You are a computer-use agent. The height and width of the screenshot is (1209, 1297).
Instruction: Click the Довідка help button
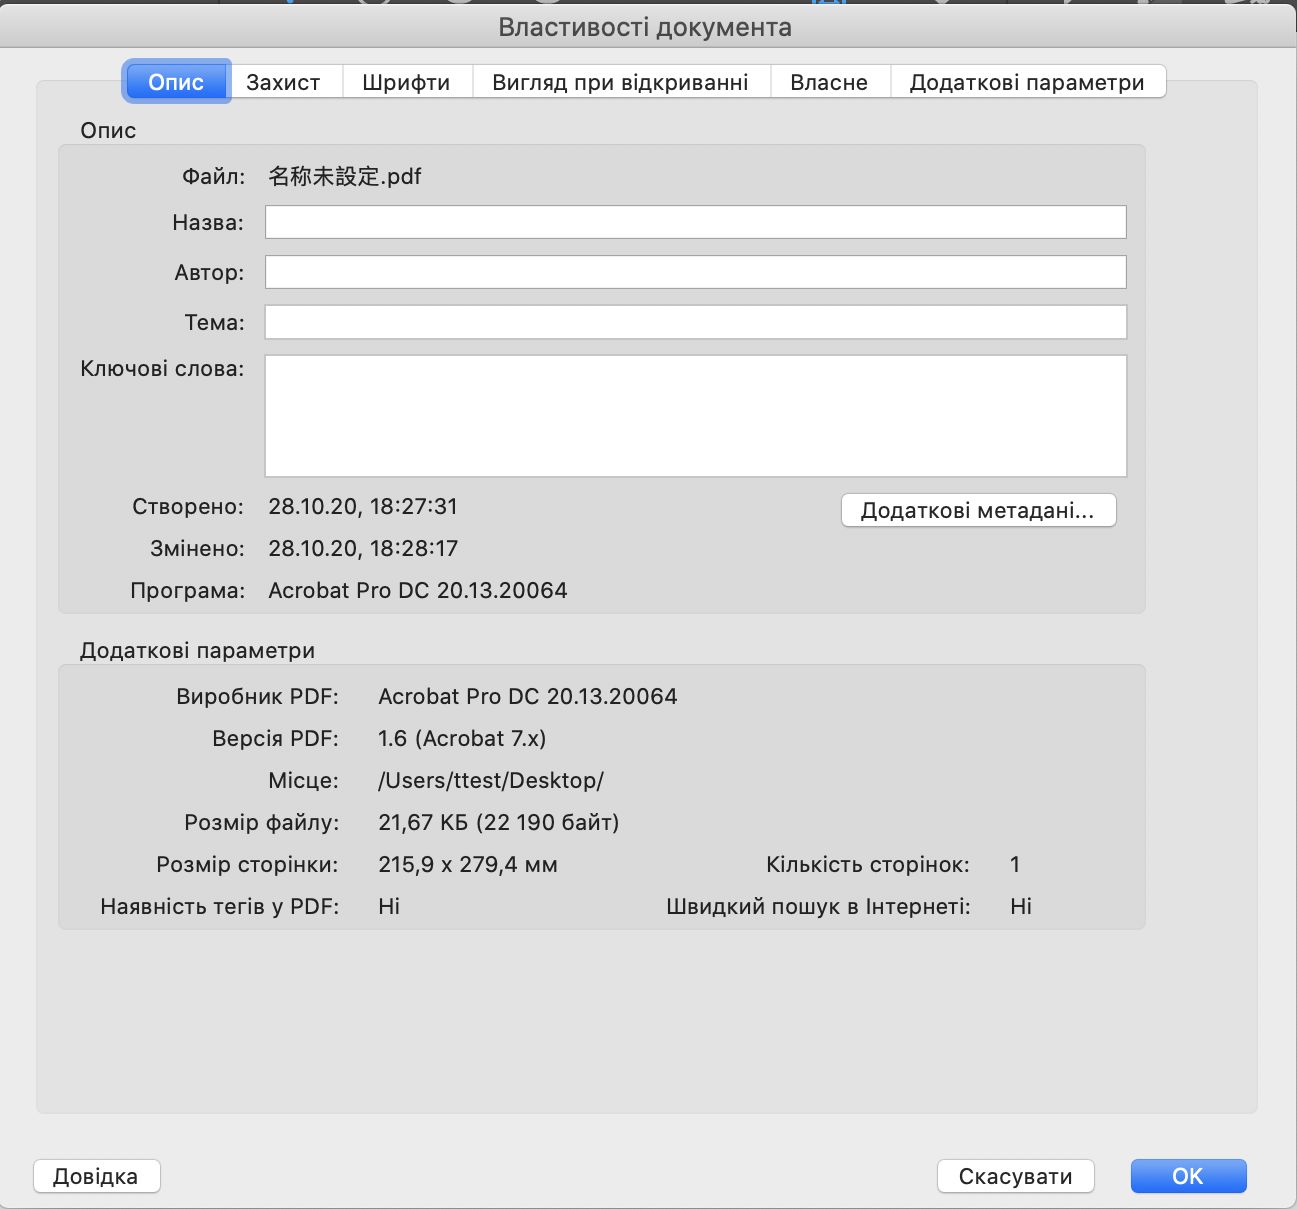pos(96,1176)
